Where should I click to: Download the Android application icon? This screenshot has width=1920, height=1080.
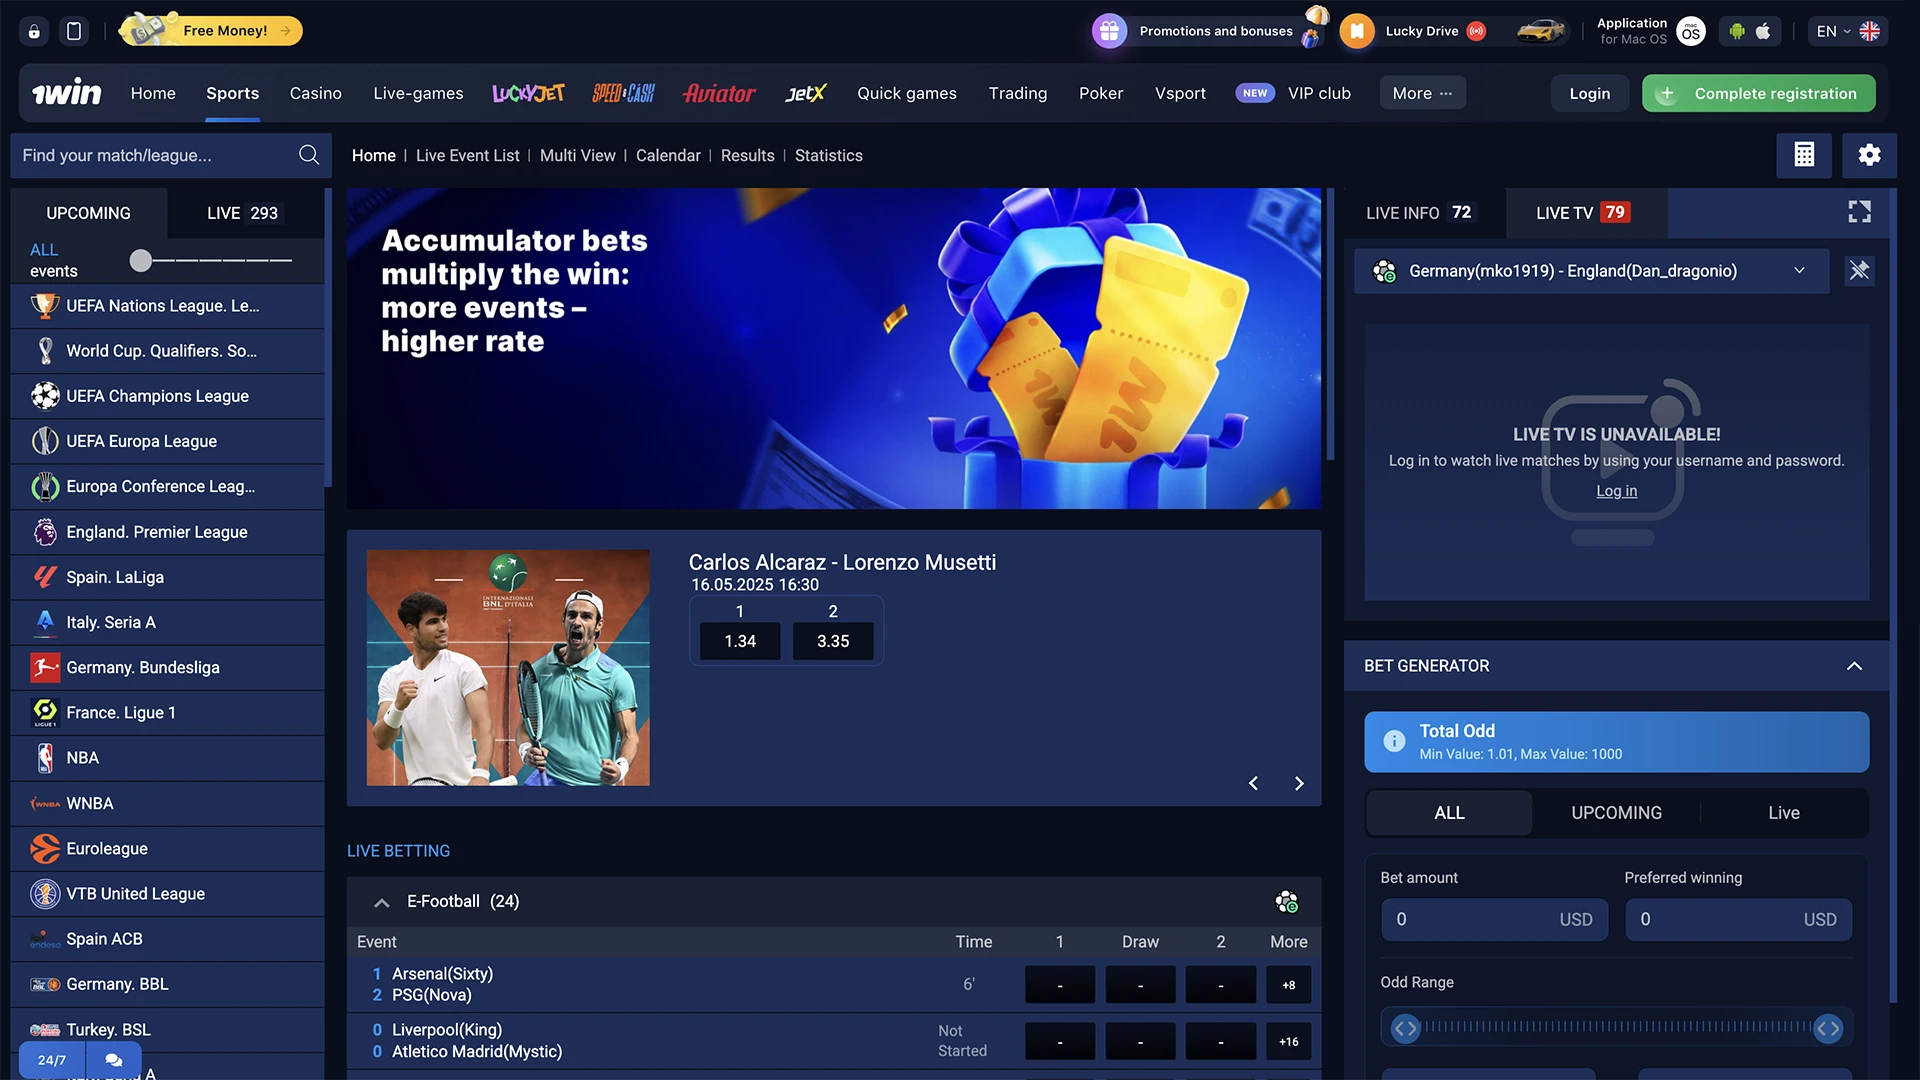point(1737,31)
